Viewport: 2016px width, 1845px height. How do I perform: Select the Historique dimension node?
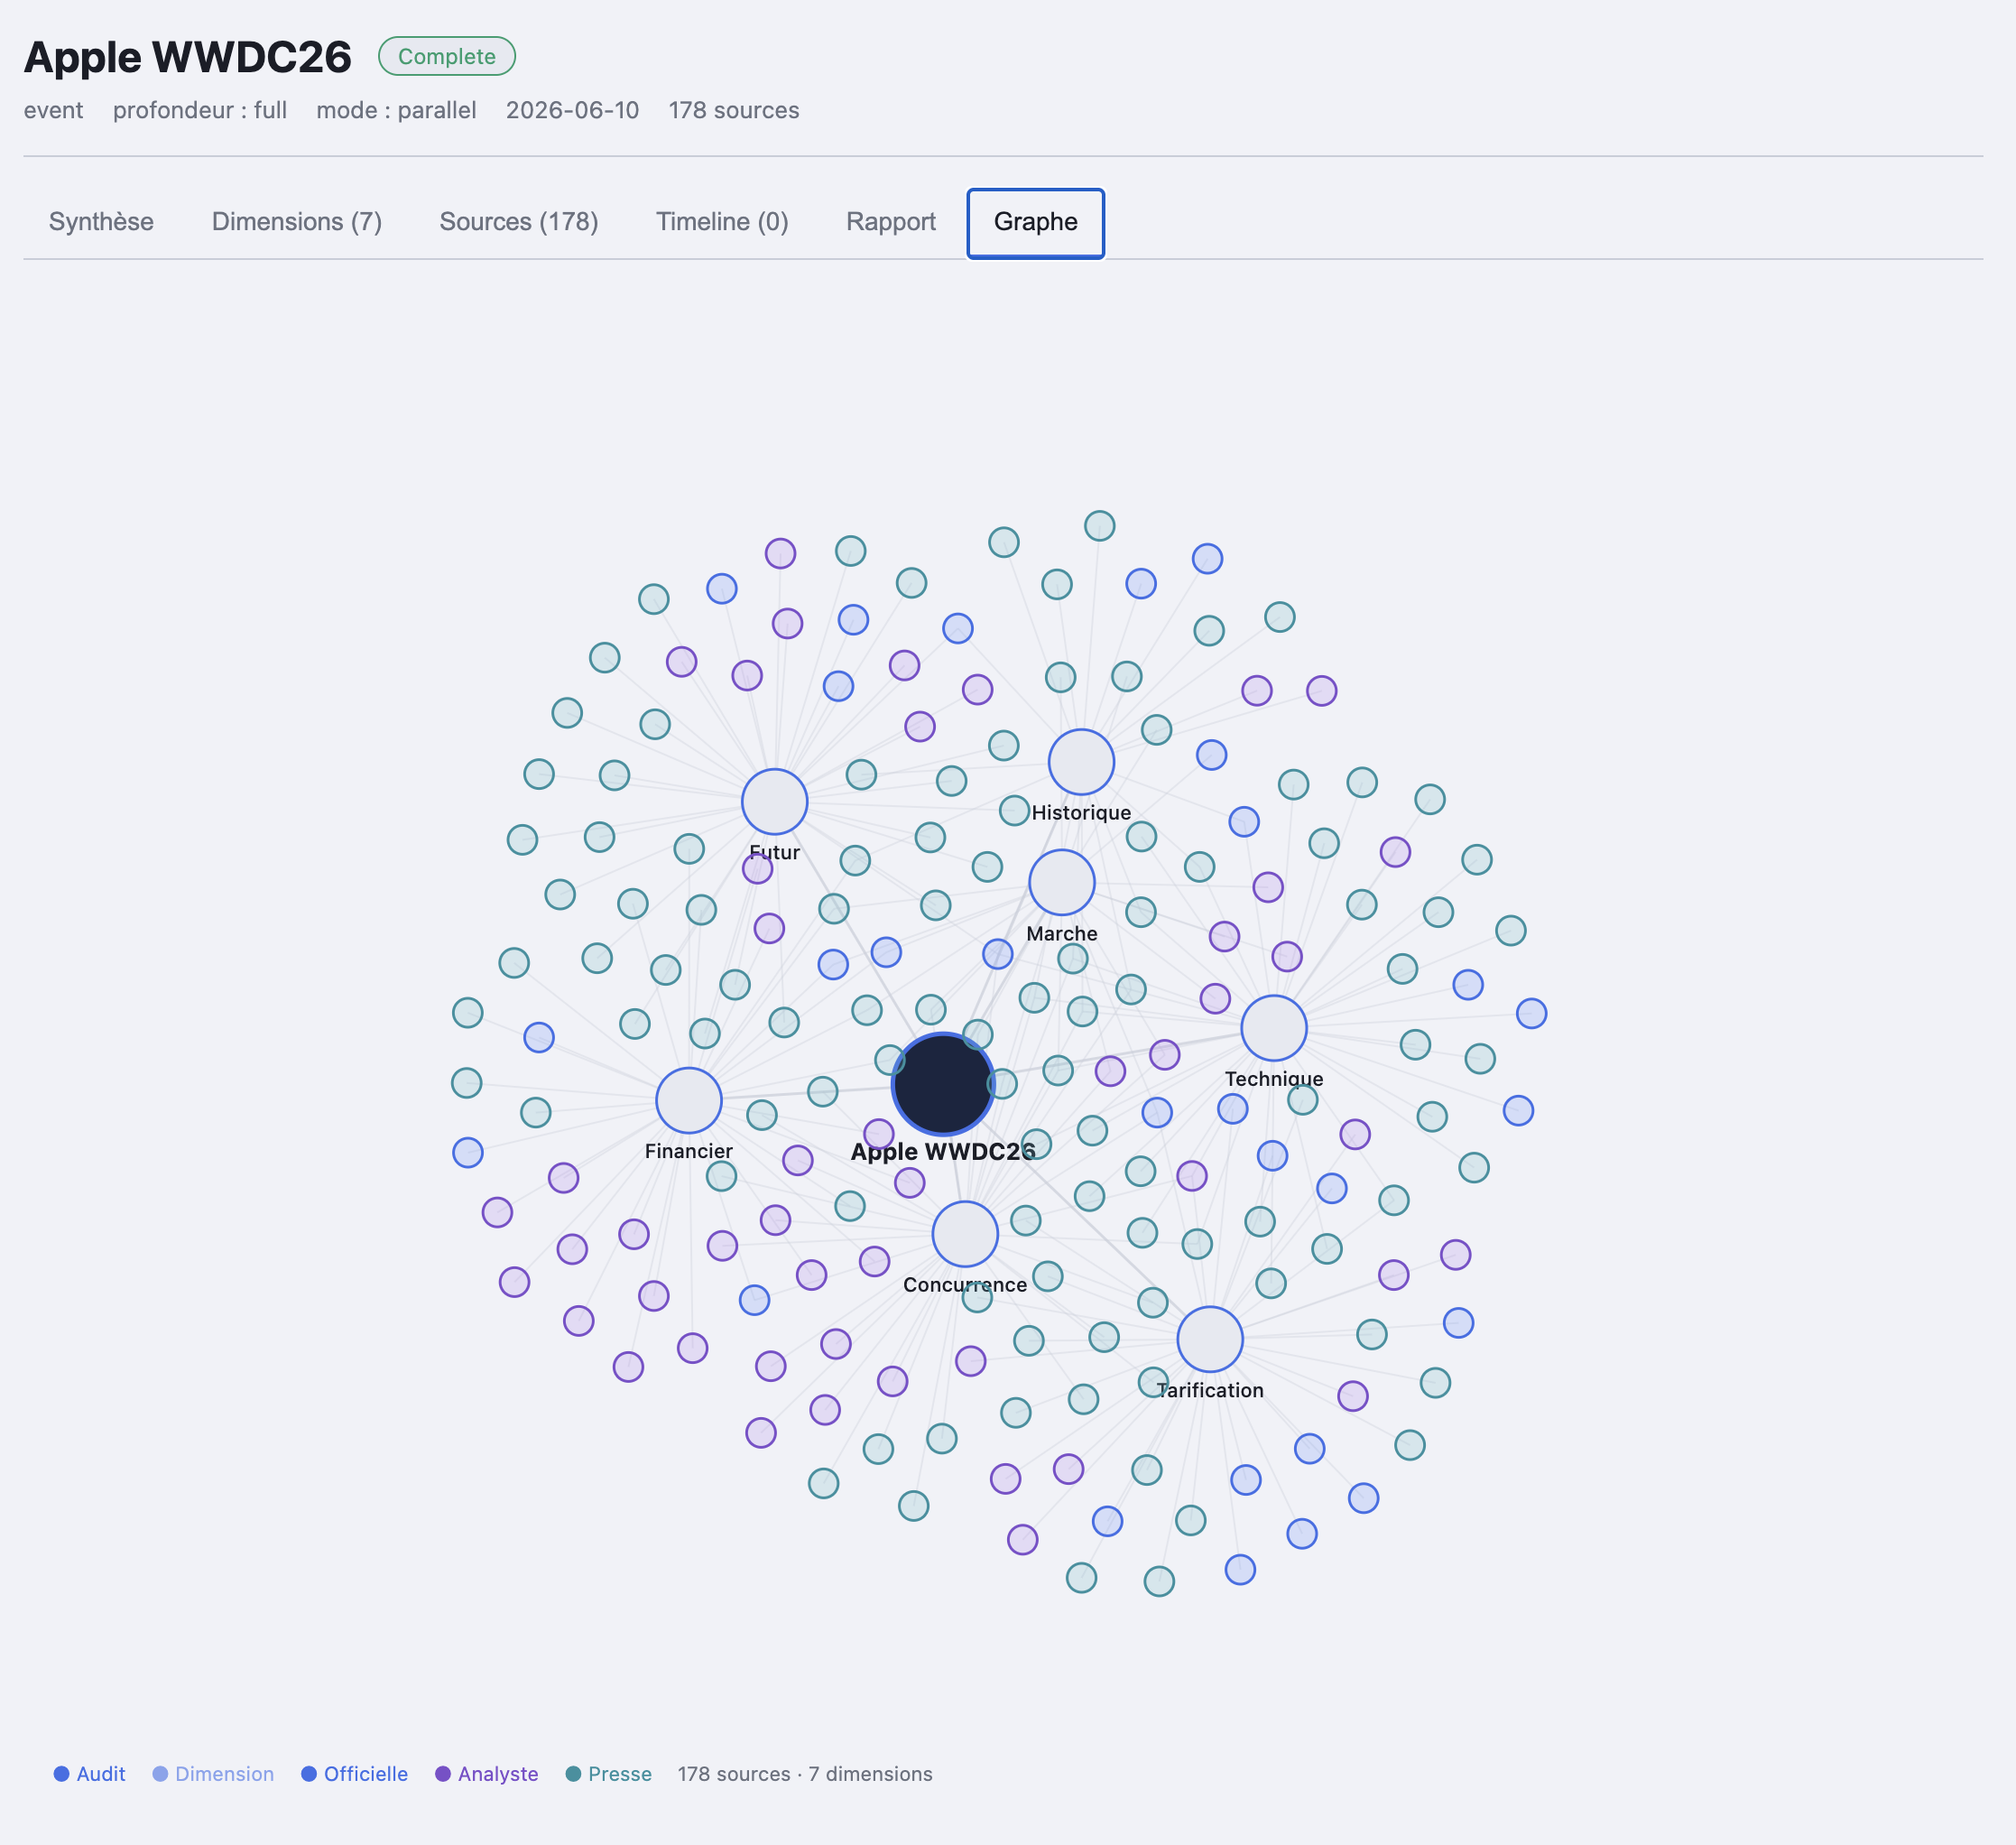click(1081, 762)
